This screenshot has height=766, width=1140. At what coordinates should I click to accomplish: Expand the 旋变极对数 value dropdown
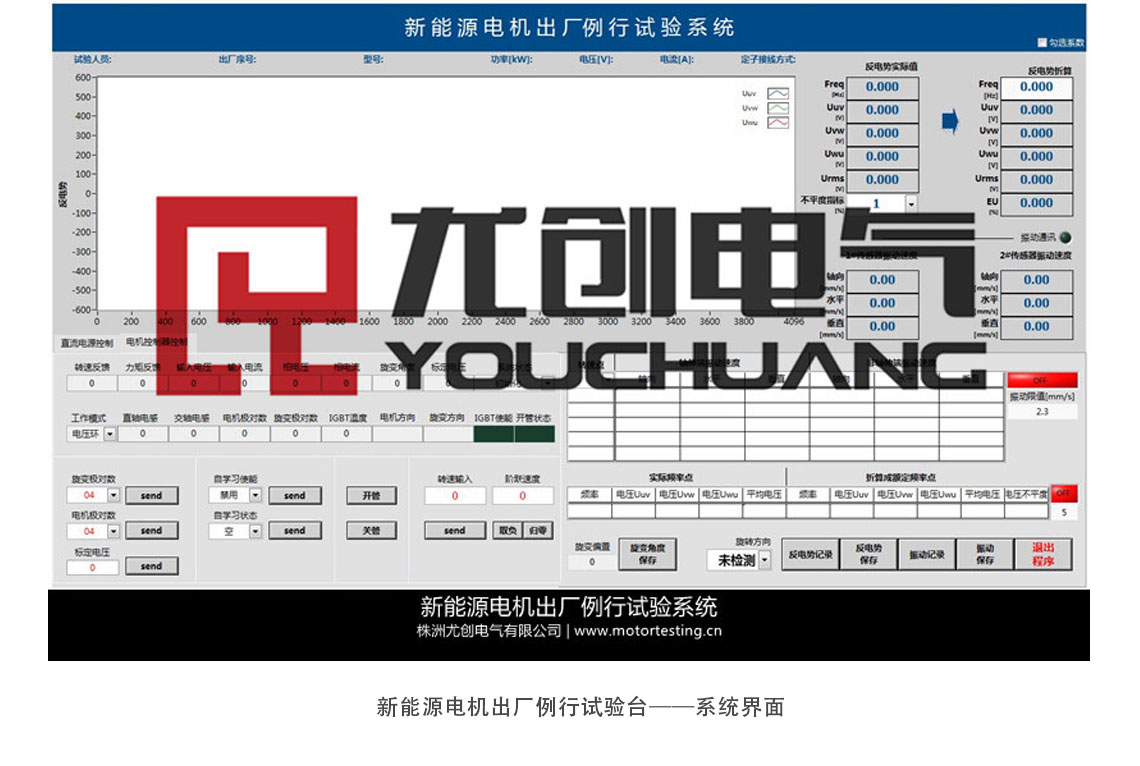pyautogui.click(x=113, y=496)
